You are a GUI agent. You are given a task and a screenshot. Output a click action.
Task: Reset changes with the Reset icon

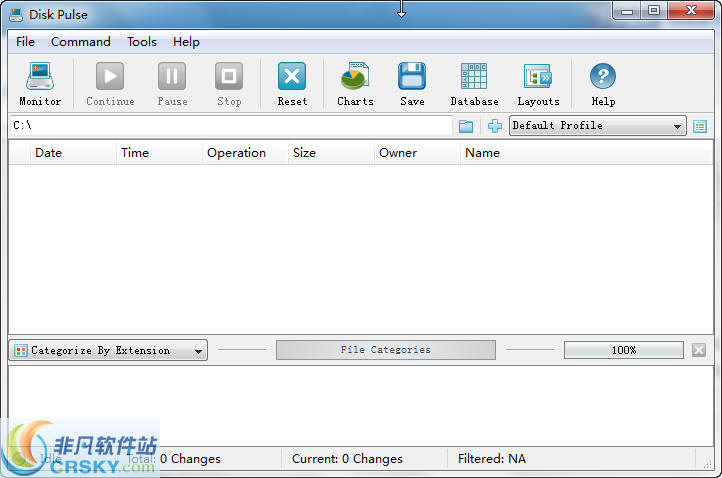tap(292, 76)
